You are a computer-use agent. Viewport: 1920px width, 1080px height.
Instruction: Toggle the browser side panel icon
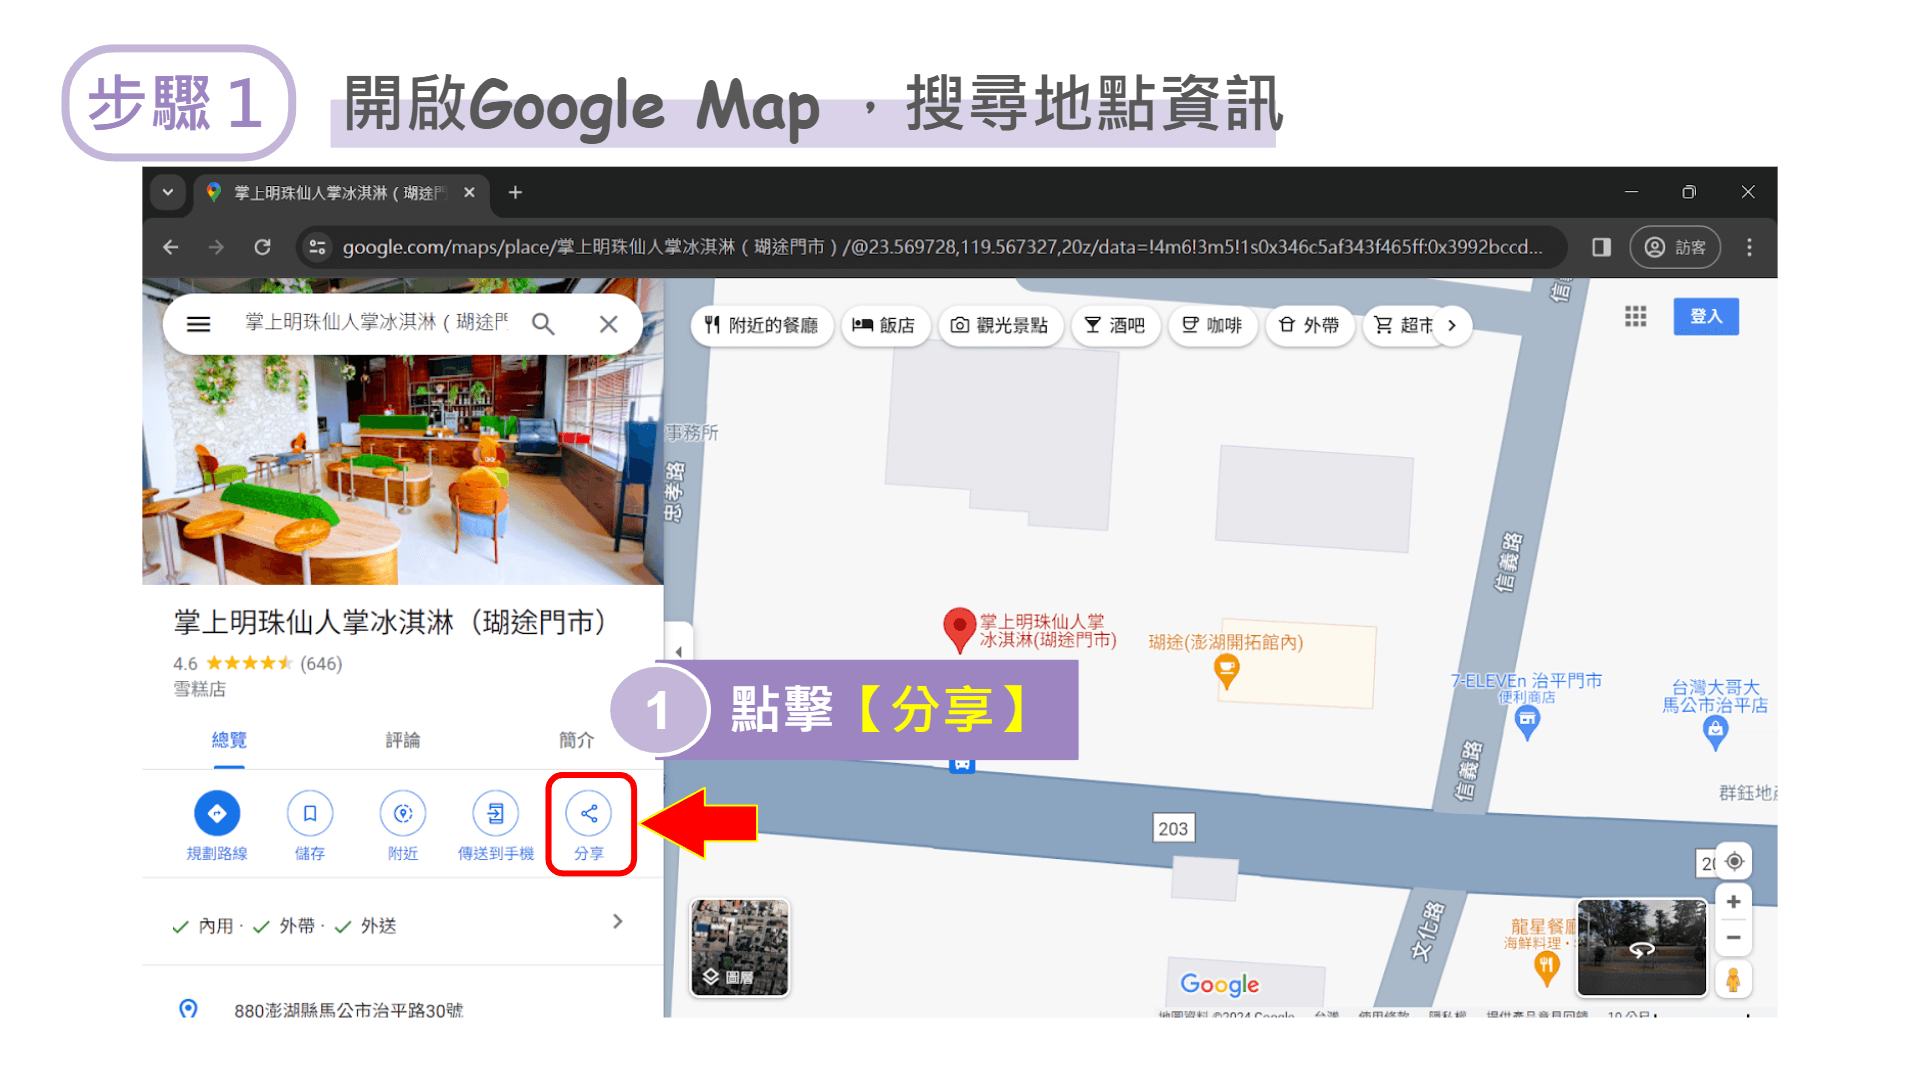(1601, 247)
